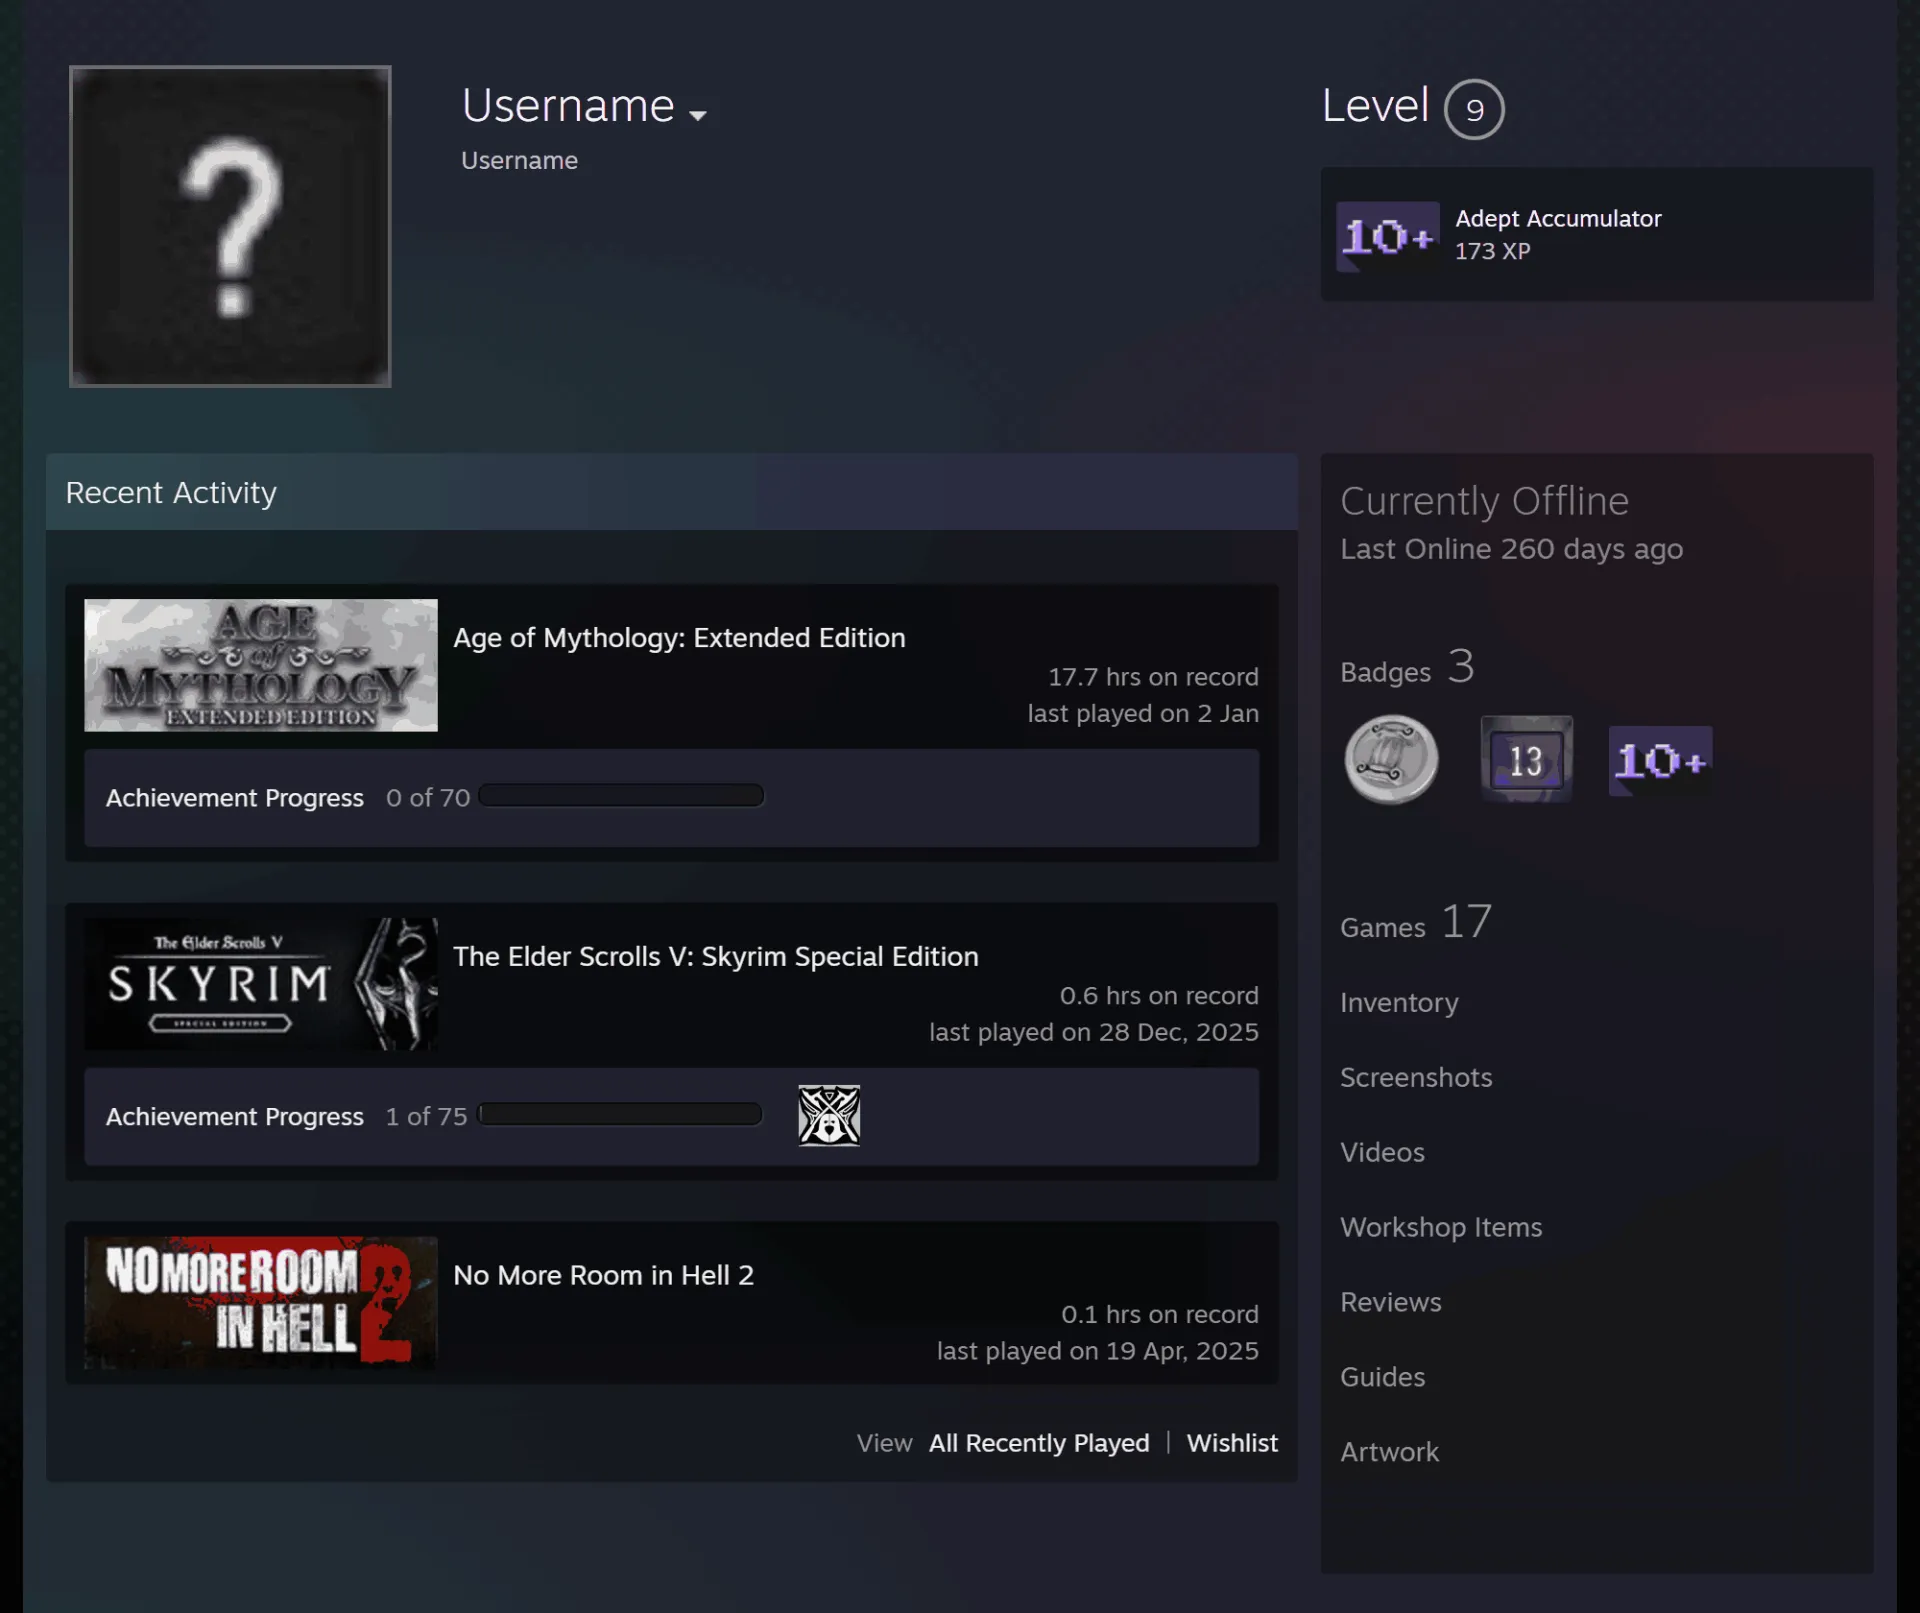This screenshot has height=1613, width=1920.
Task: Click the question mark profile avatar
Action: 230,226
